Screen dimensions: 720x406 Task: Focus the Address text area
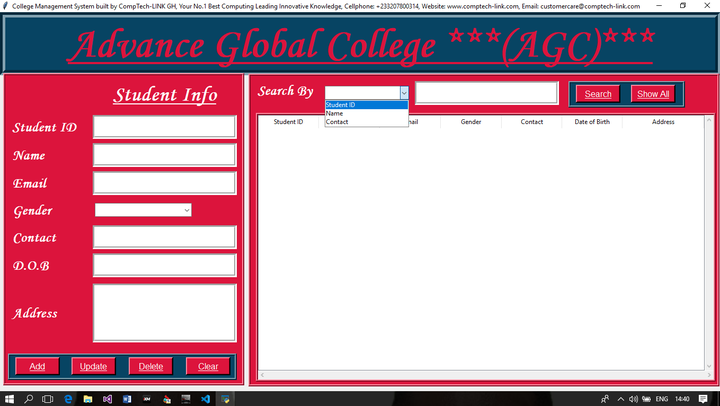pyautogui.click(x=164, y=313)
